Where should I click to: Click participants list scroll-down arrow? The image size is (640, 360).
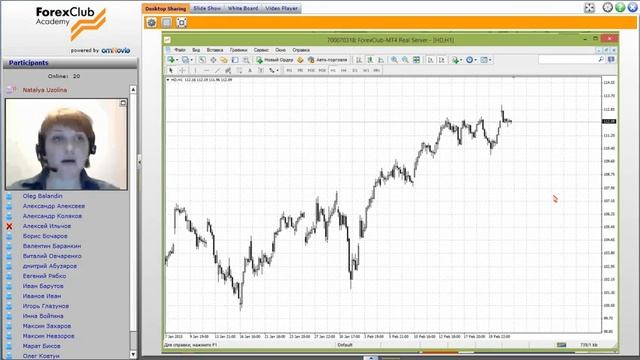(133, 354)
